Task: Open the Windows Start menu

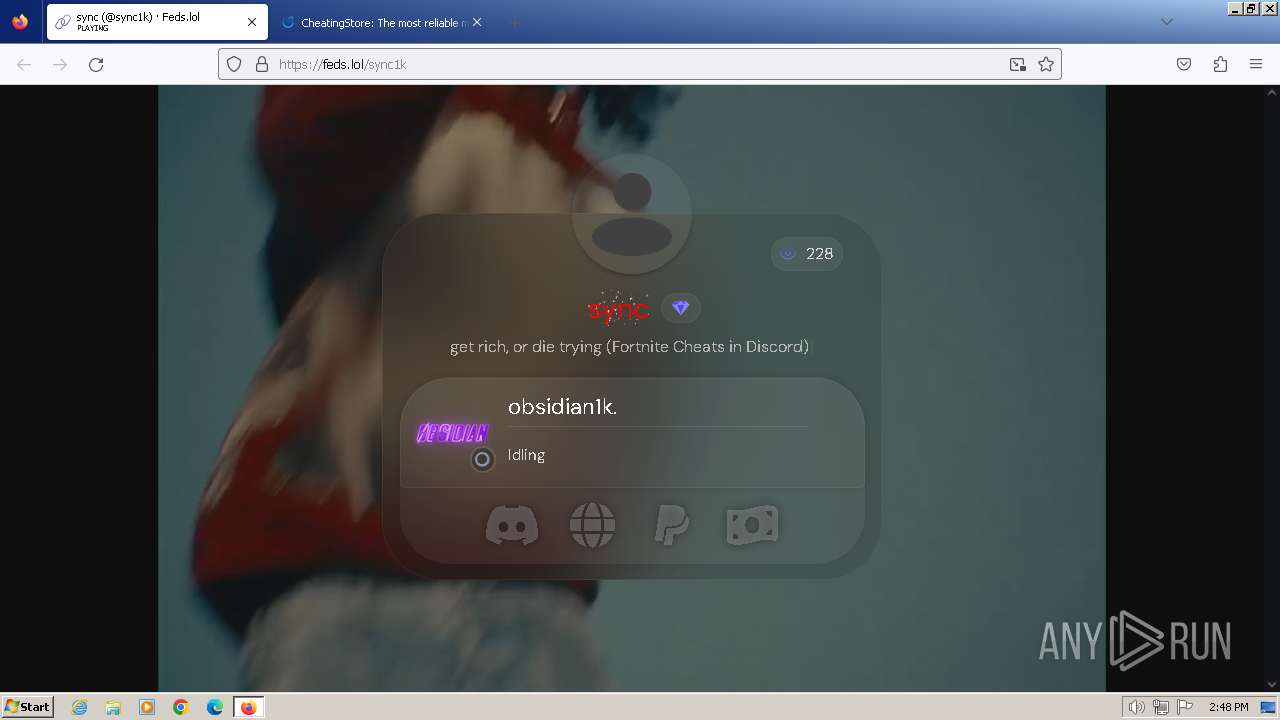Action: [27, 707]
